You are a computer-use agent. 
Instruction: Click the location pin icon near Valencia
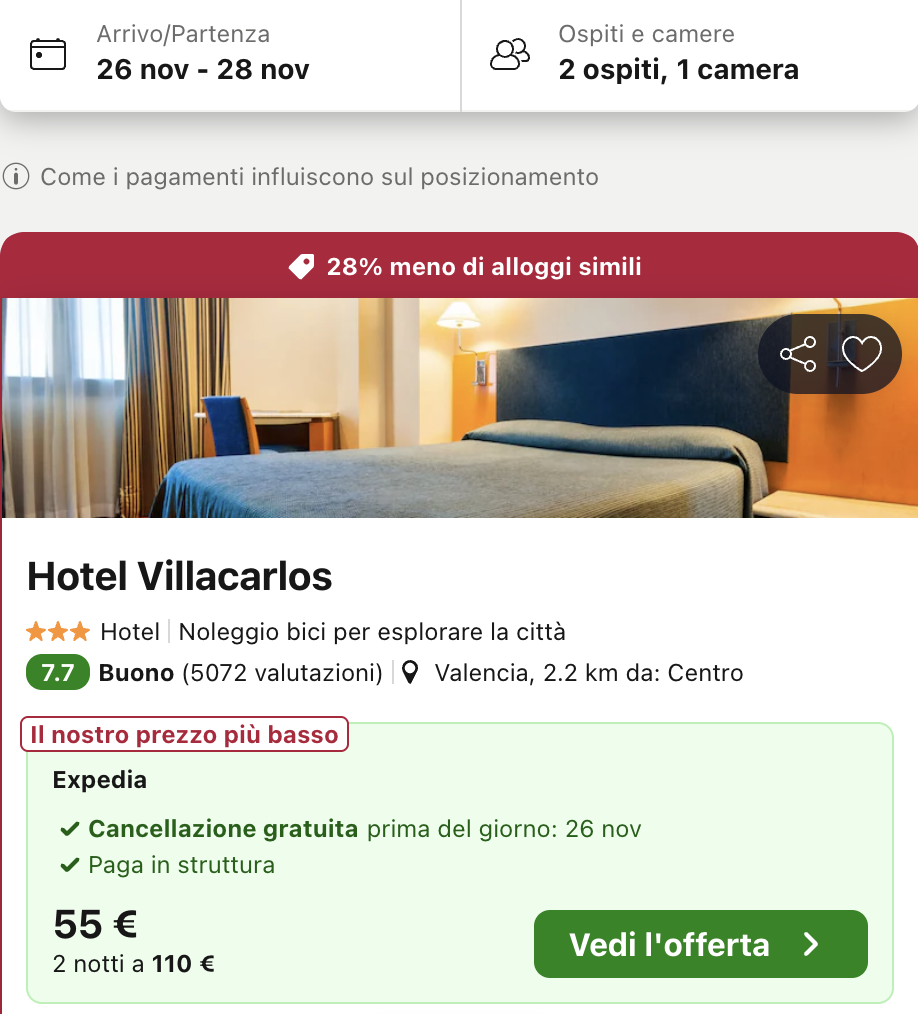[x=410, y=672]
